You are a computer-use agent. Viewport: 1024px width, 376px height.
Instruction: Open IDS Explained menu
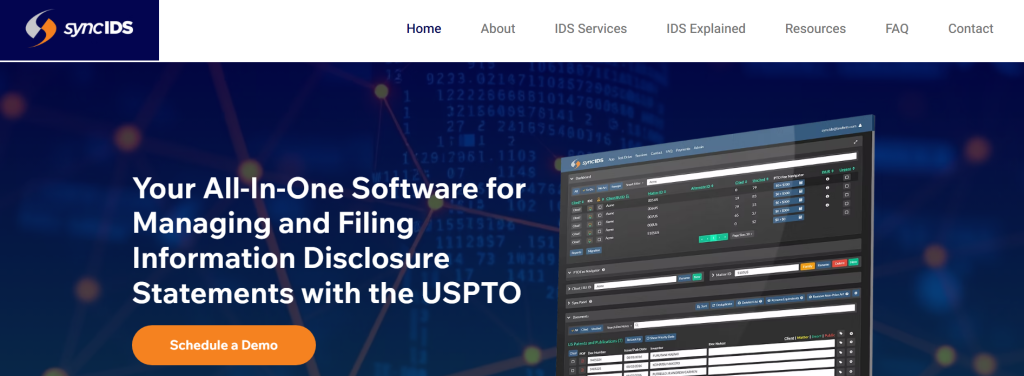(x=705, y=29)
